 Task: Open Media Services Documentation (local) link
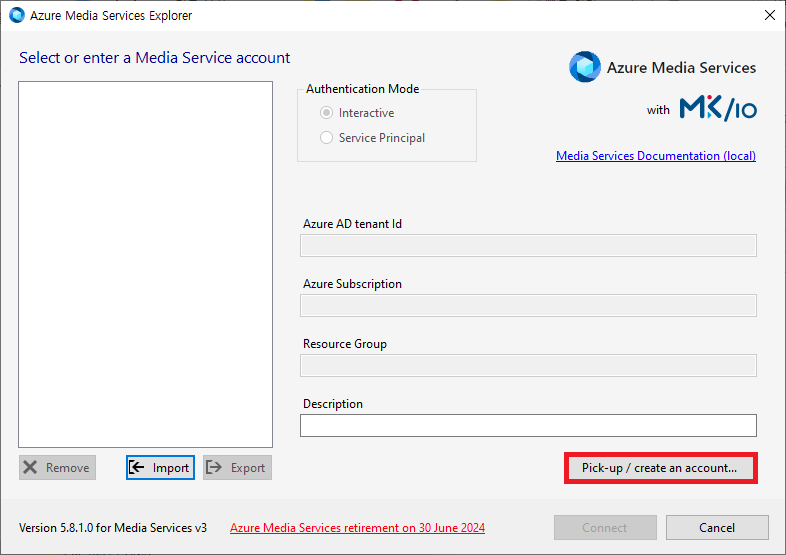pos(656,156)
